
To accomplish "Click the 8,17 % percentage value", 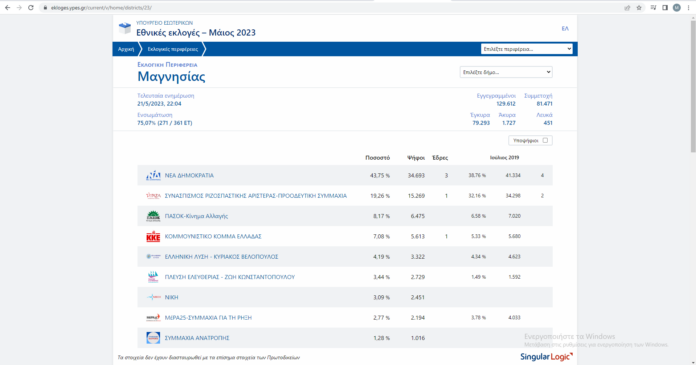I will click(x=381, y=216).
